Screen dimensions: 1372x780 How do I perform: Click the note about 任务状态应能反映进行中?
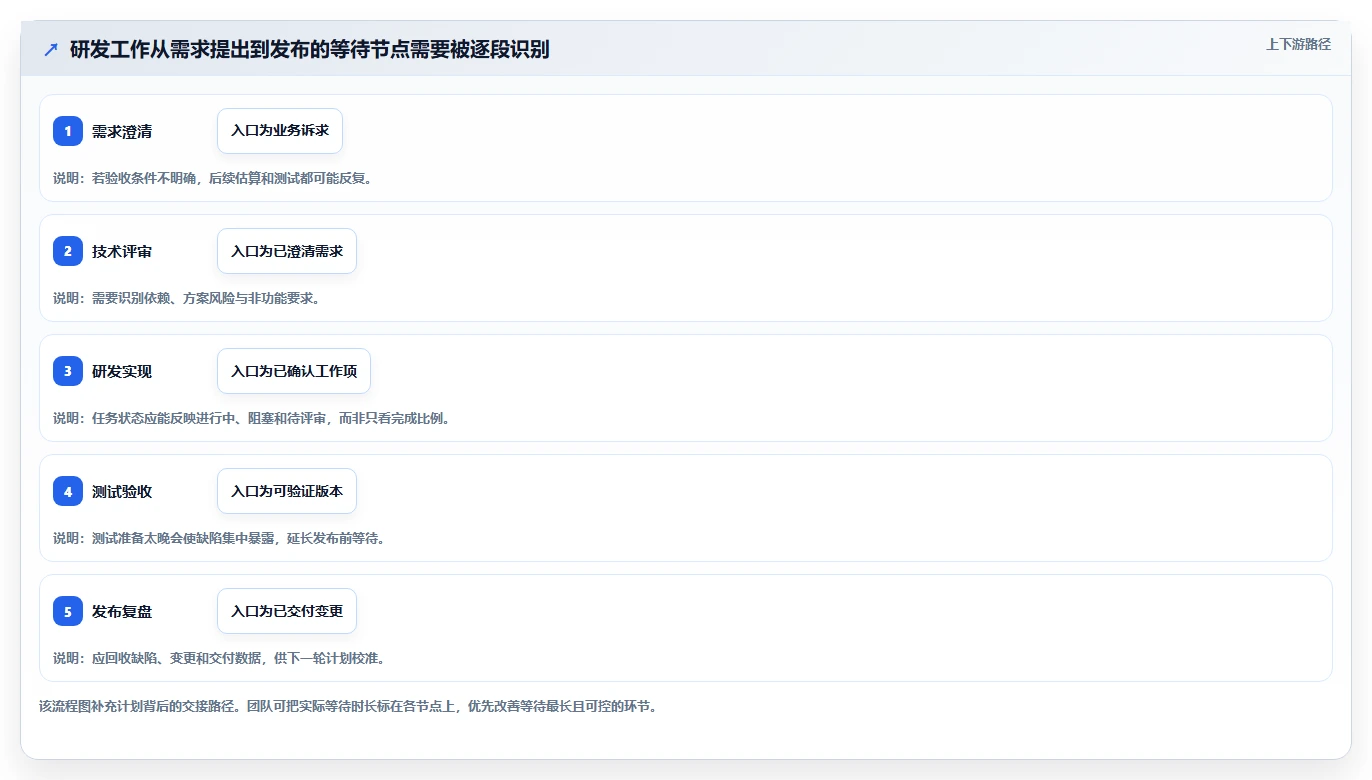252,418
